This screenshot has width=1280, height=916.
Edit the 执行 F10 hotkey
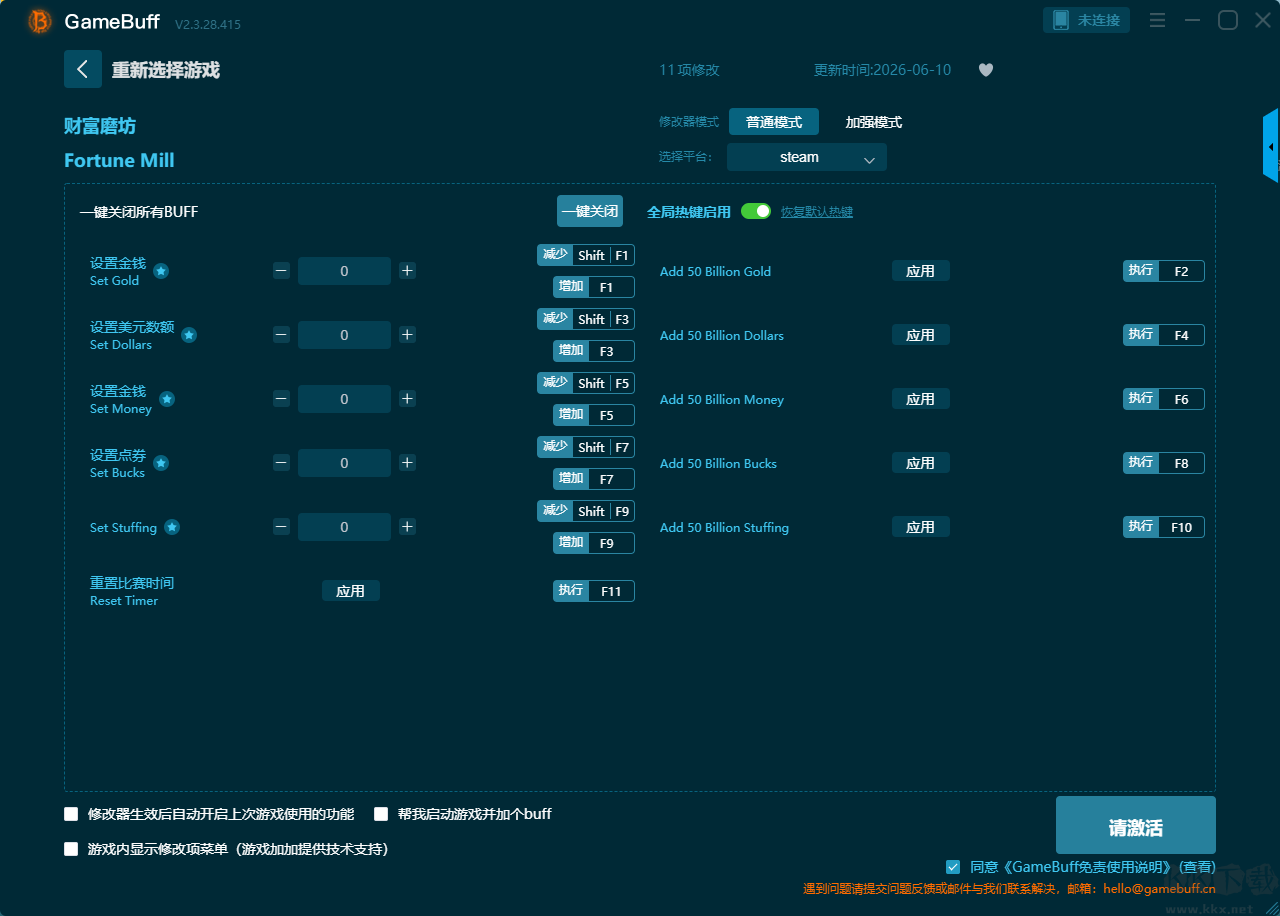(1164, 527)
